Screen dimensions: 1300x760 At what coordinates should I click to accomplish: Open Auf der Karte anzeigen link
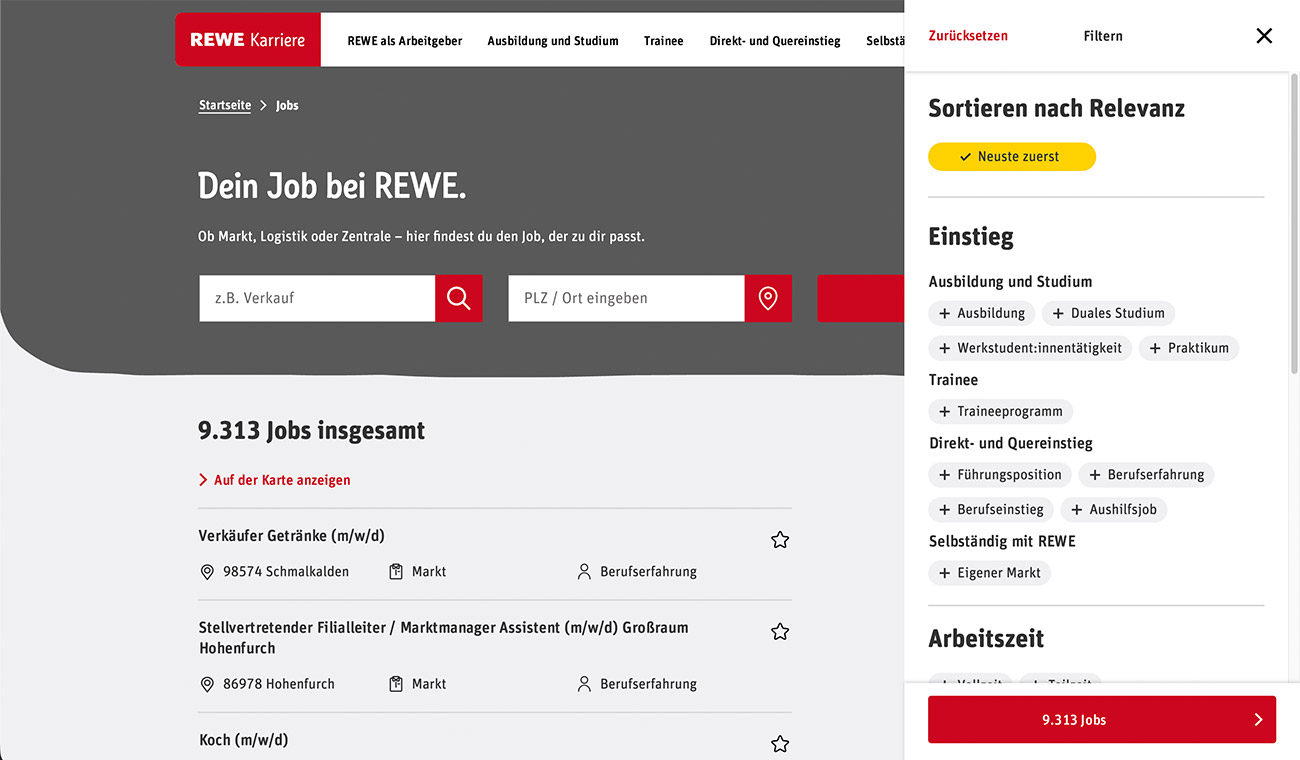(275, 480)
